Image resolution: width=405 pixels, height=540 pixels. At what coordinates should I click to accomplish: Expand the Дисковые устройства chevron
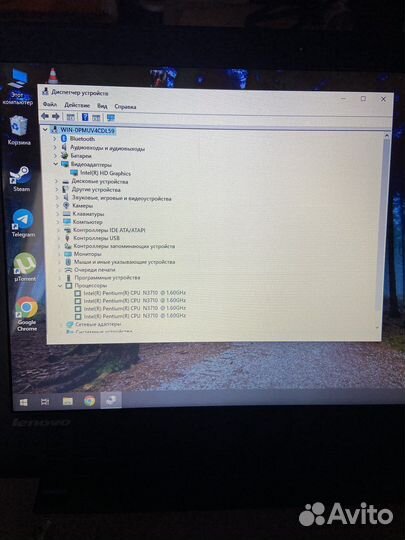56,181
